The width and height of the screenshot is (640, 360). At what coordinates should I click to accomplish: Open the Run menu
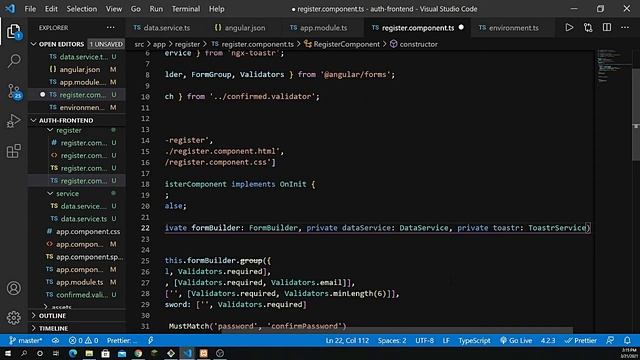[156, 9]
